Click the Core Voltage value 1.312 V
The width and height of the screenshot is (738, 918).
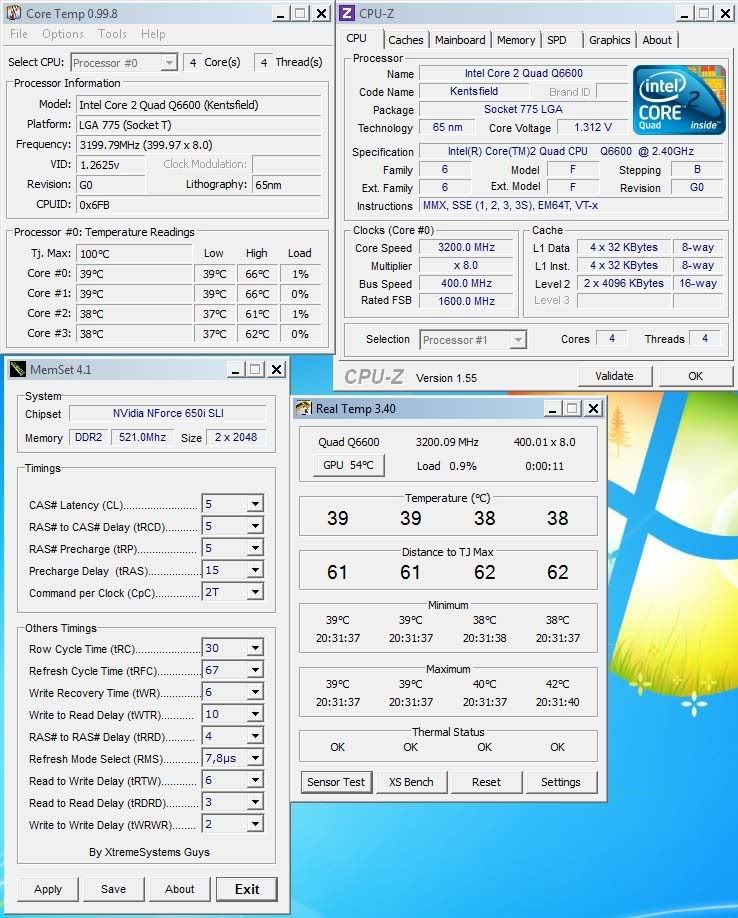pos(593,127)
